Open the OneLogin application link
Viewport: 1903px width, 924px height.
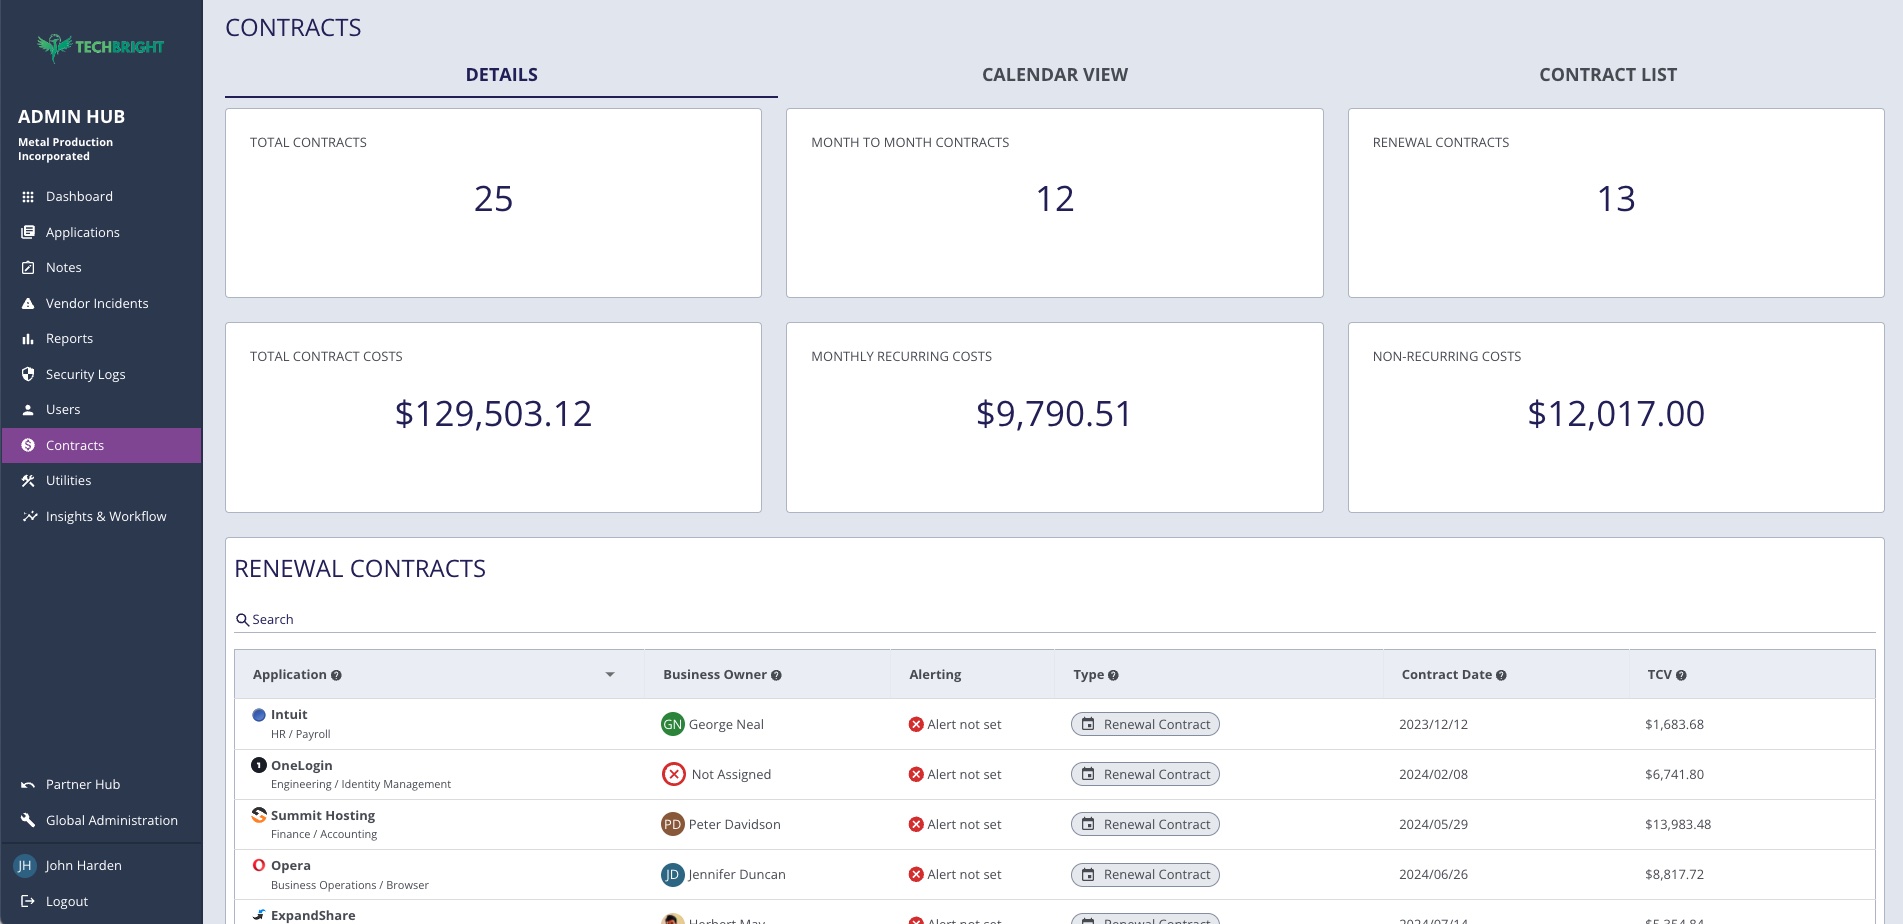[x=301, y=765]
